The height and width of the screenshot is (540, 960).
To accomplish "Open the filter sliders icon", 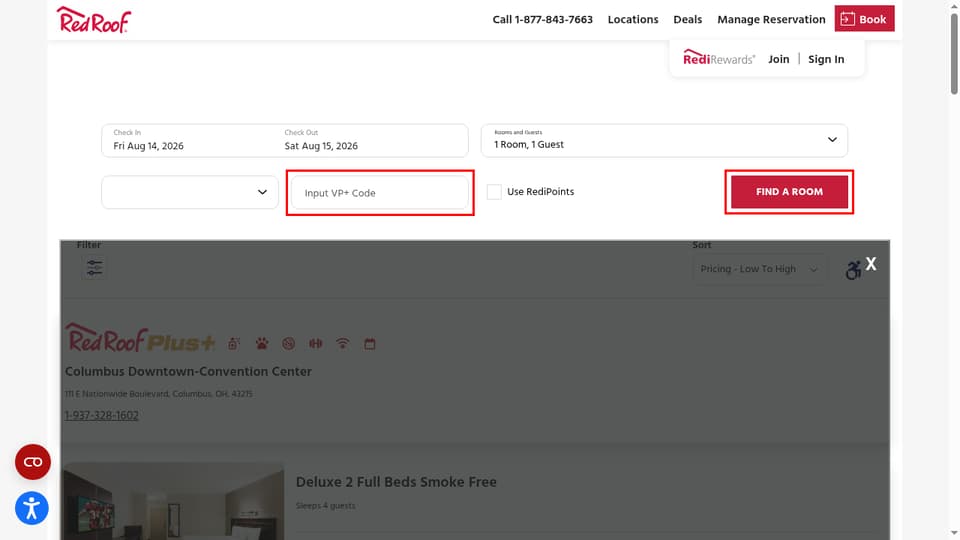I will pos(94,268).
